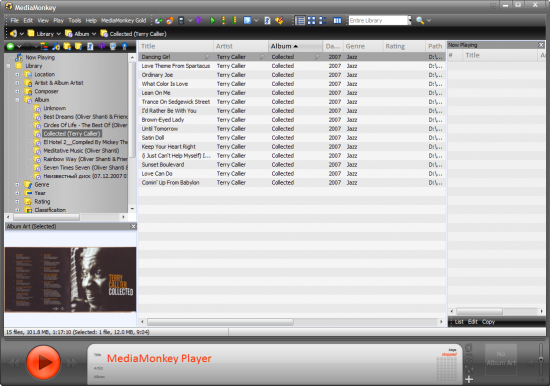Viewport: 550px width, 386px height.
Task: Skip to previous track in the player
Action: click(14, 362)
